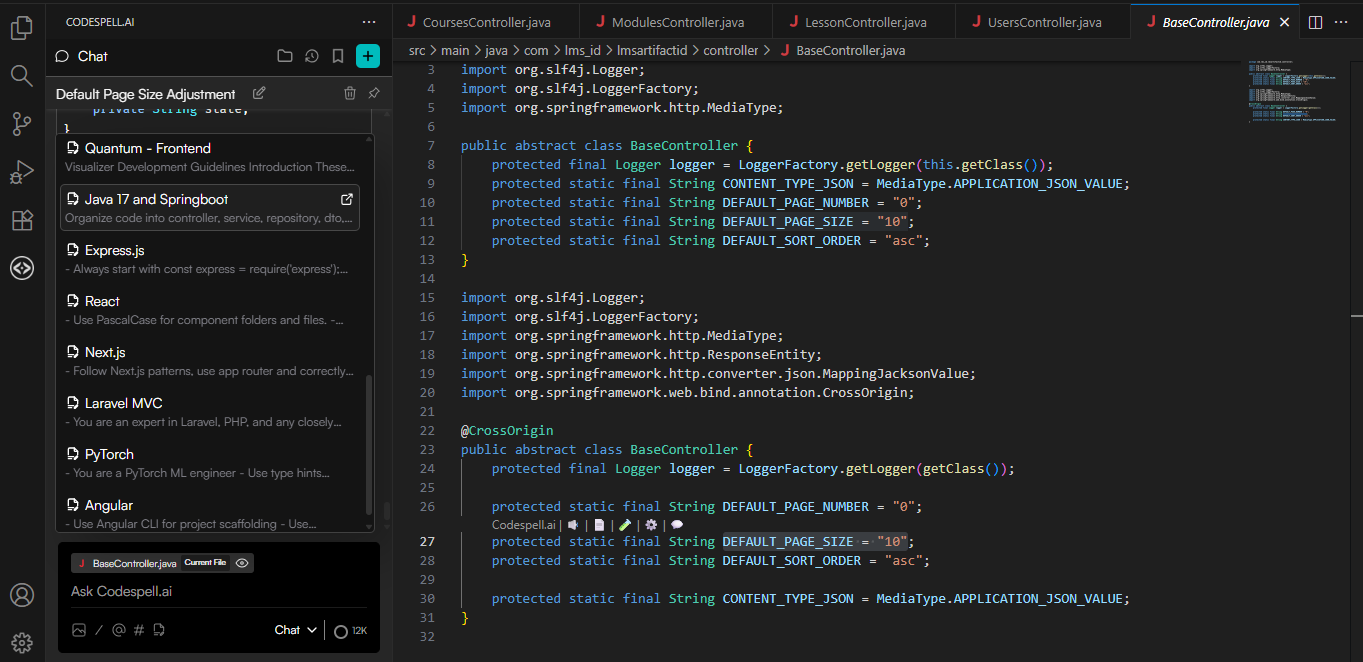Open Source Control view in activity bar

[22, 124]
